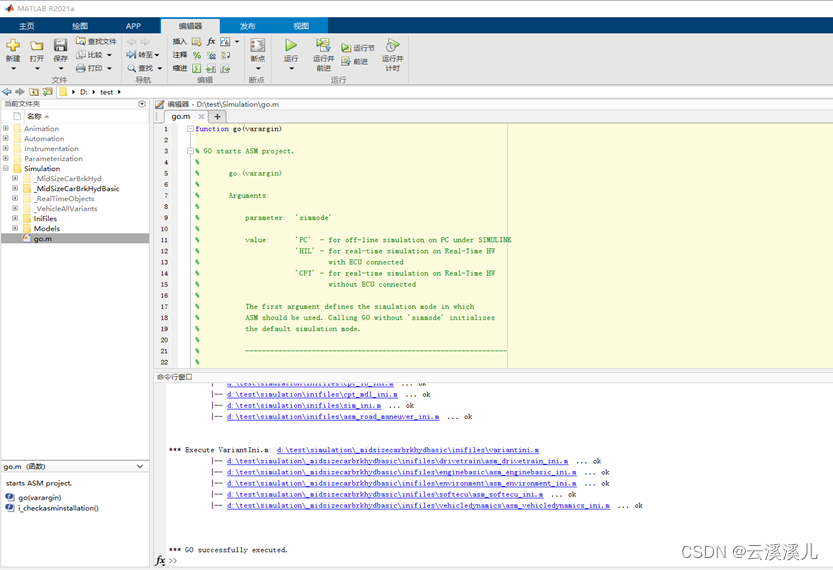Image resolution: width=833 pixels, height=570 pixels.
Task: Click the wrap comments icon
Action: point(225,55)
